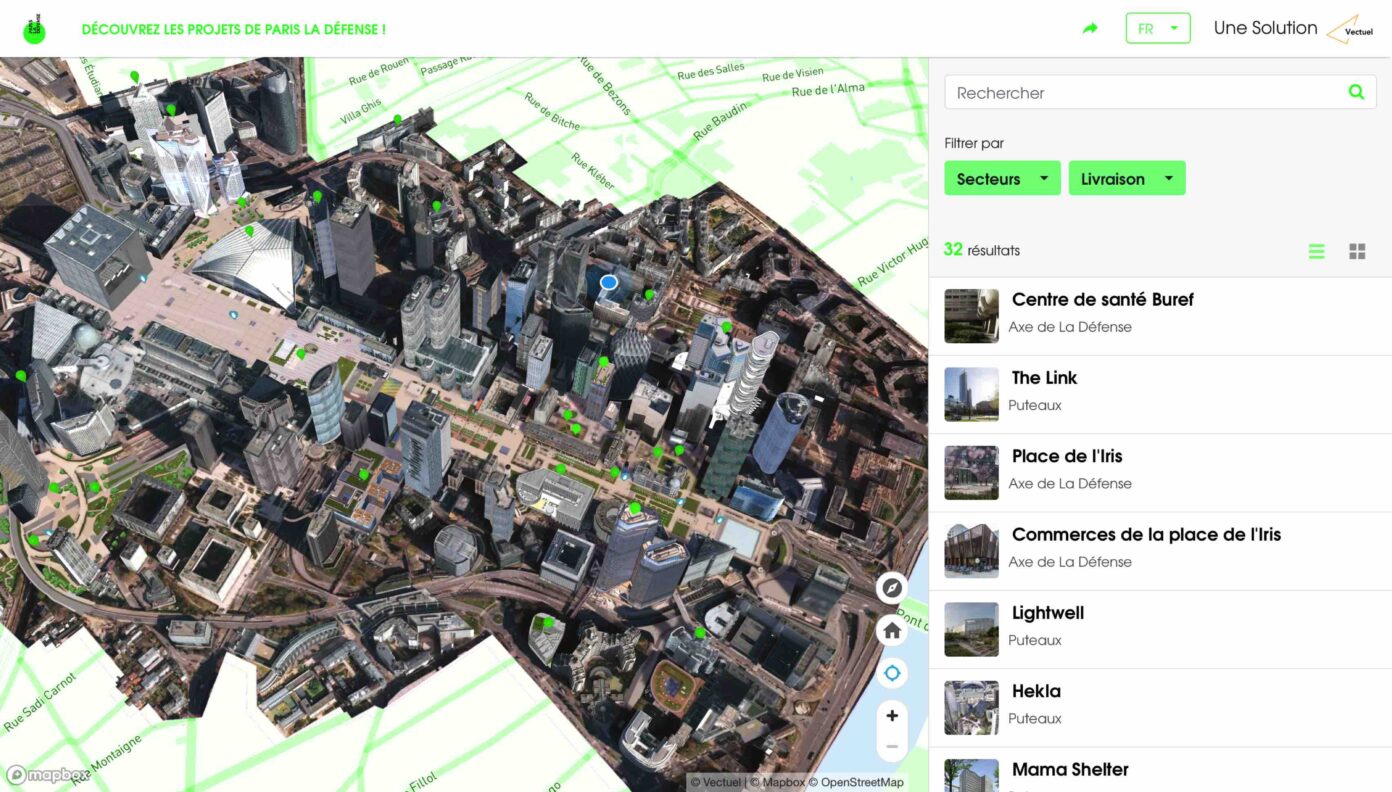Click the share arrow icon in the header
This screenshot has height=792, width=1392.
coord(1089,28)
